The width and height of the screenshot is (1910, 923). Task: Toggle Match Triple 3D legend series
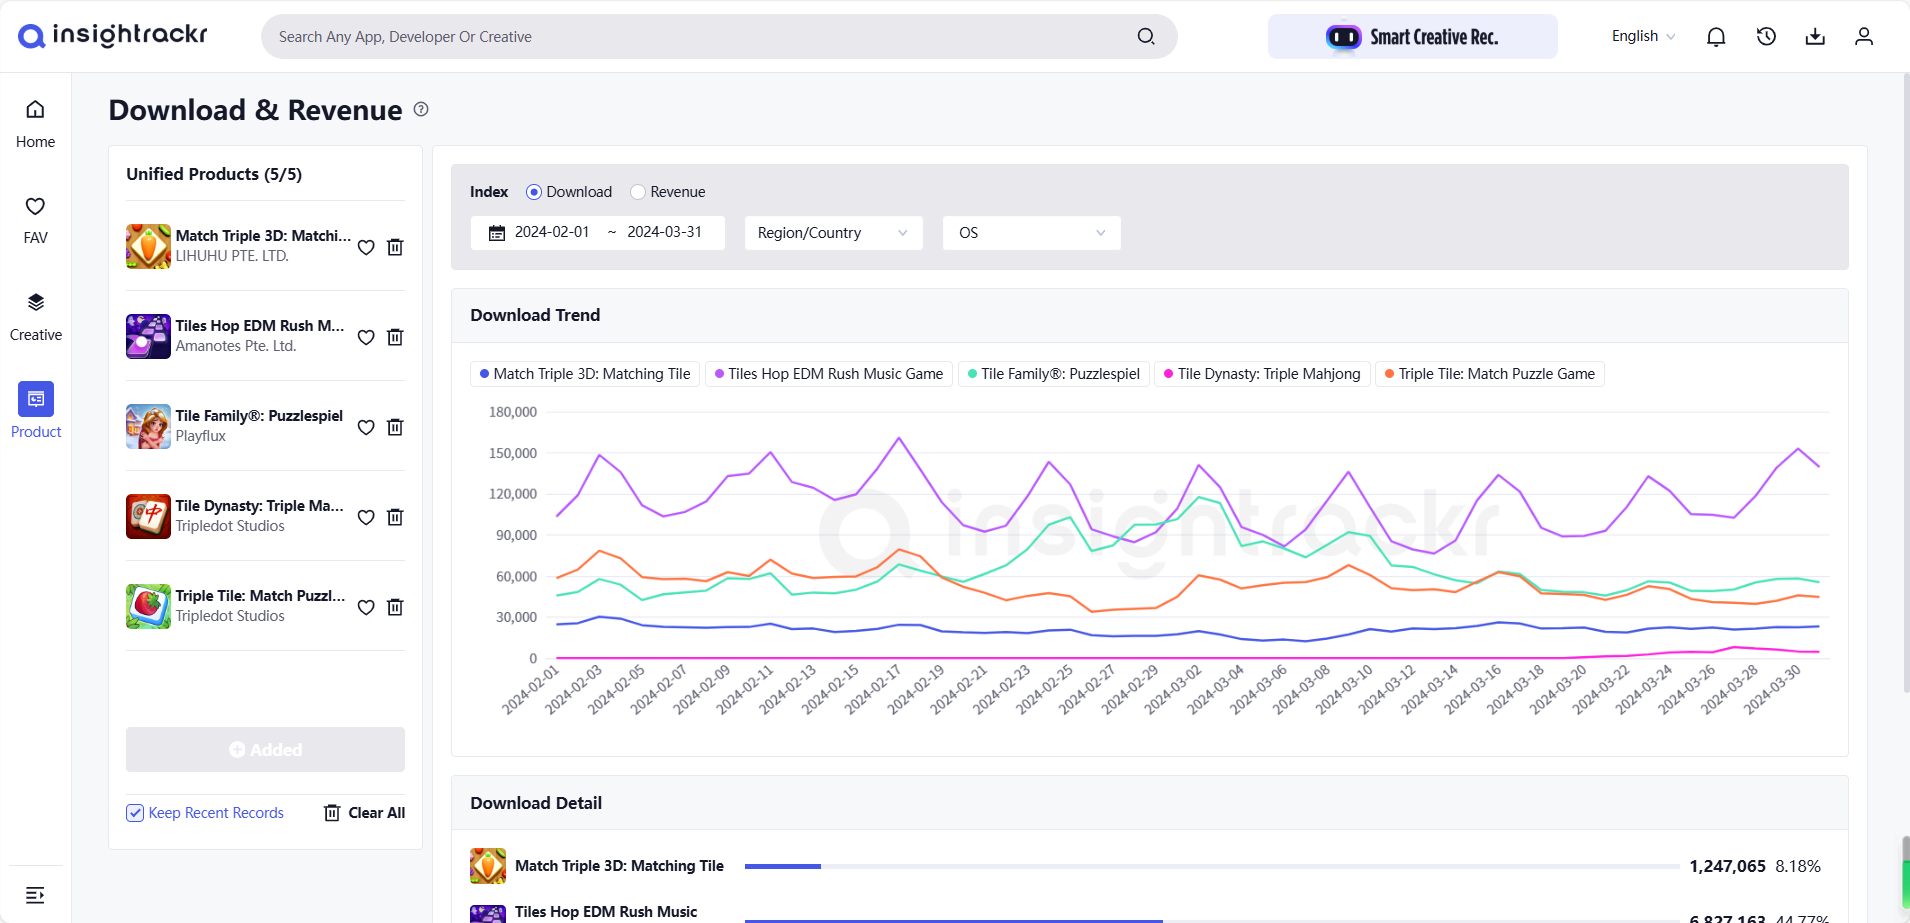[x=585, y=374]
